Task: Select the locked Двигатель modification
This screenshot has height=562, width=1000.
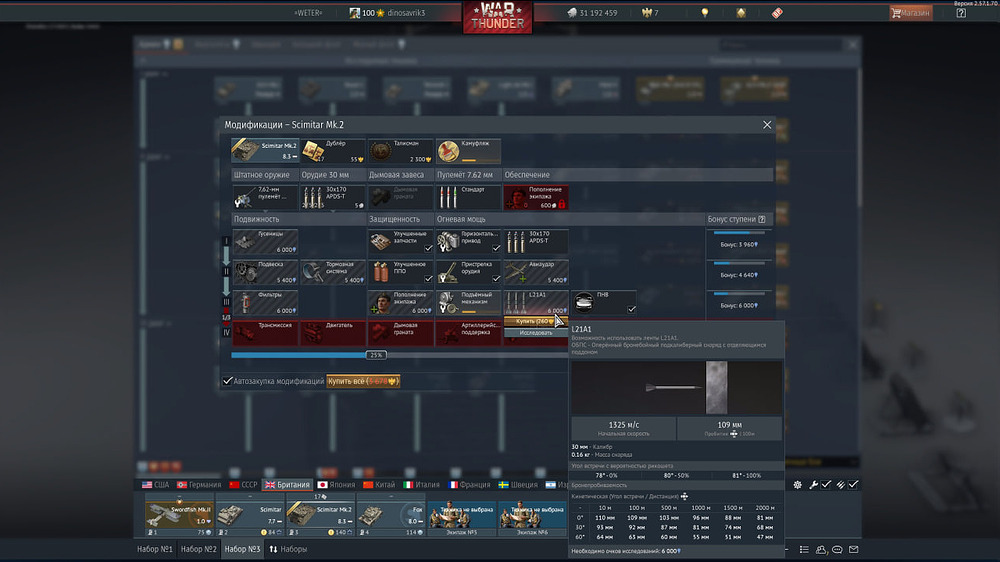Action: (x=332, y=334)
